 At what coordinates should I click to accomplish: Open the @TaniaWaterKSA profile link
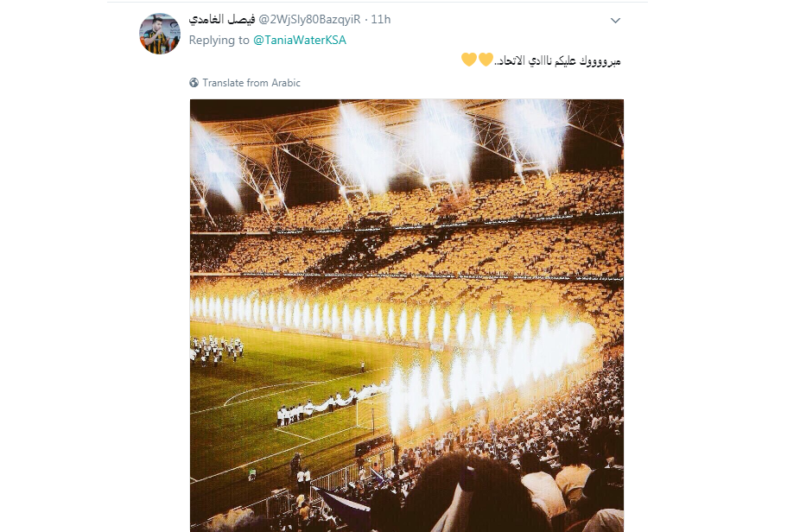click(299, 40)
